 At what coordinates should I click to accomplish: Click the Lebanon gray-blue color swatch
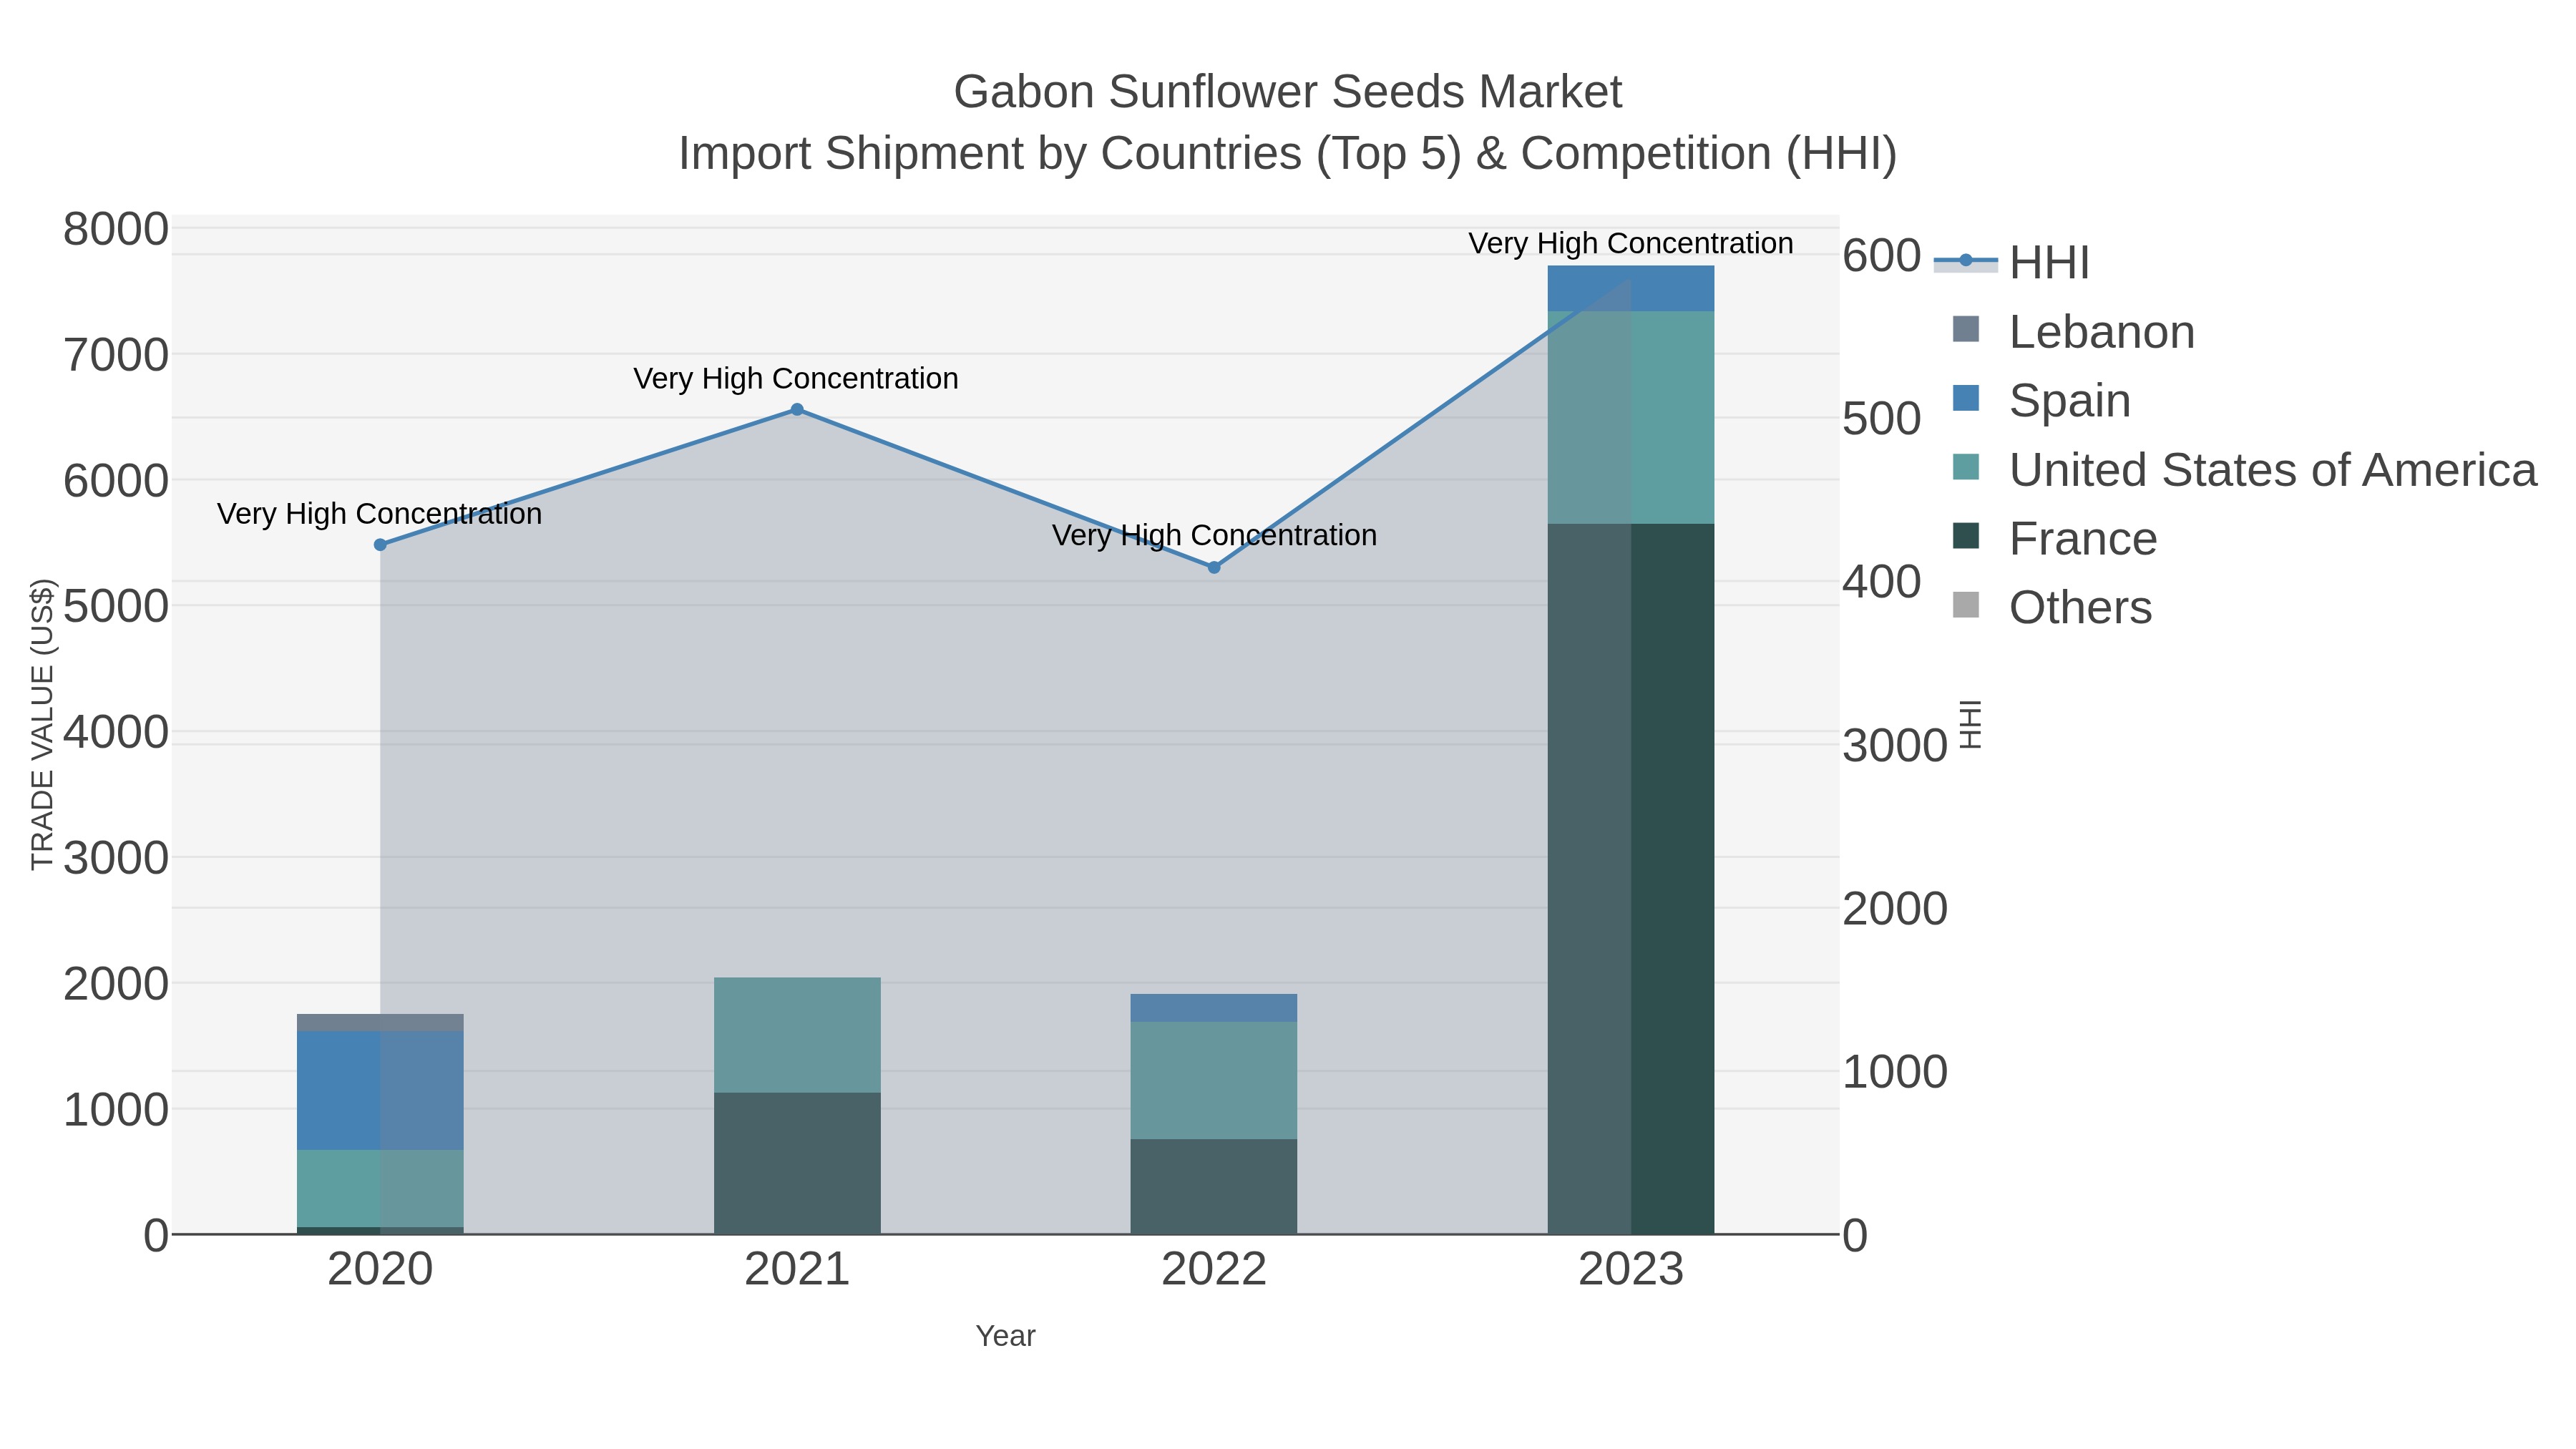pos(1966,329)
